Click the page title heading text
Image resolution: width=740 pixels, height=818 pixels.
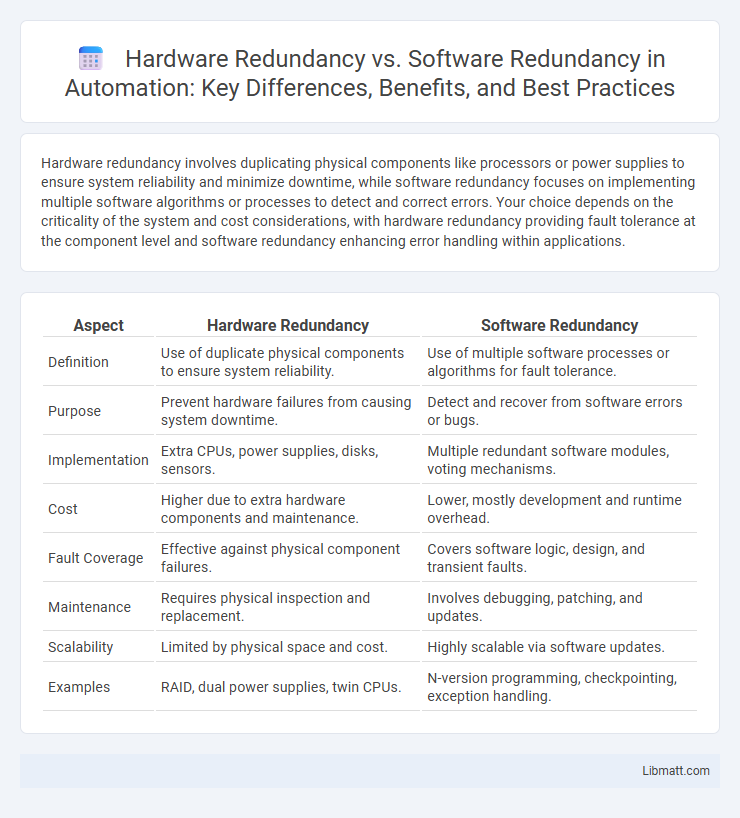pos(370,73)
